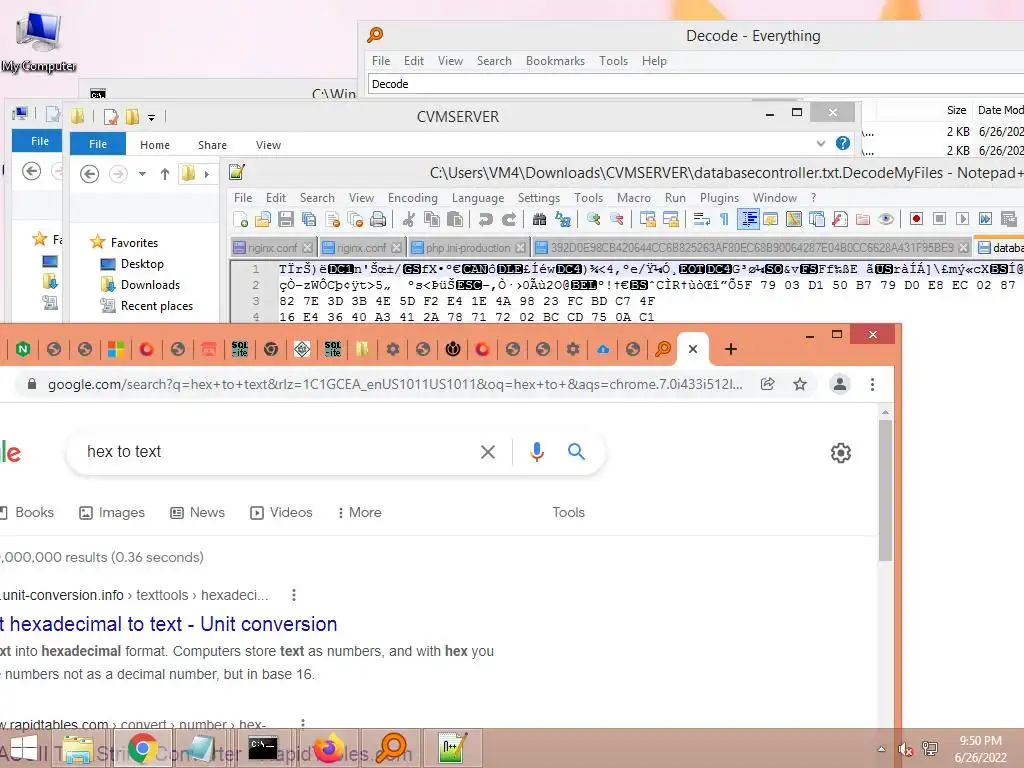
Task: Expand the More filter on Google results
Action: [x=359, y=513]
